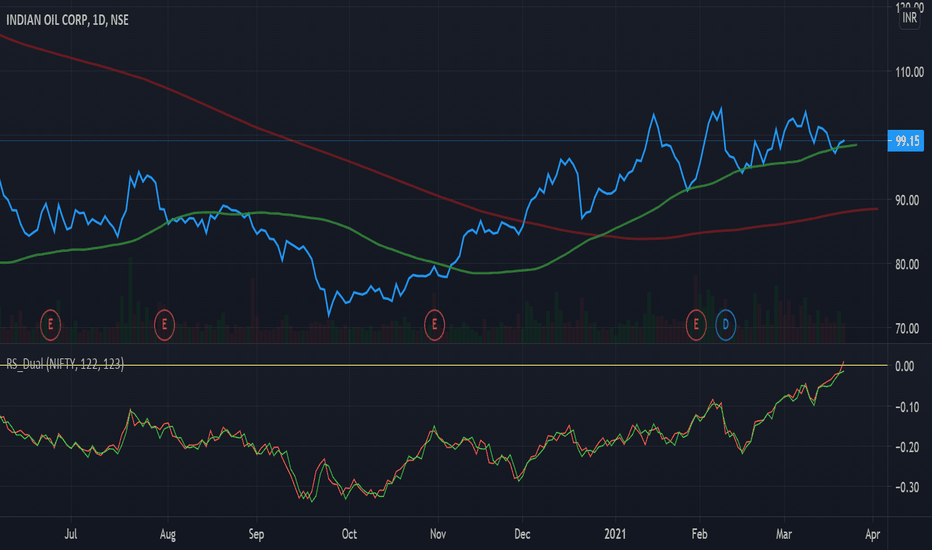Click the 70.00 price axis label

tap(907, 328)
